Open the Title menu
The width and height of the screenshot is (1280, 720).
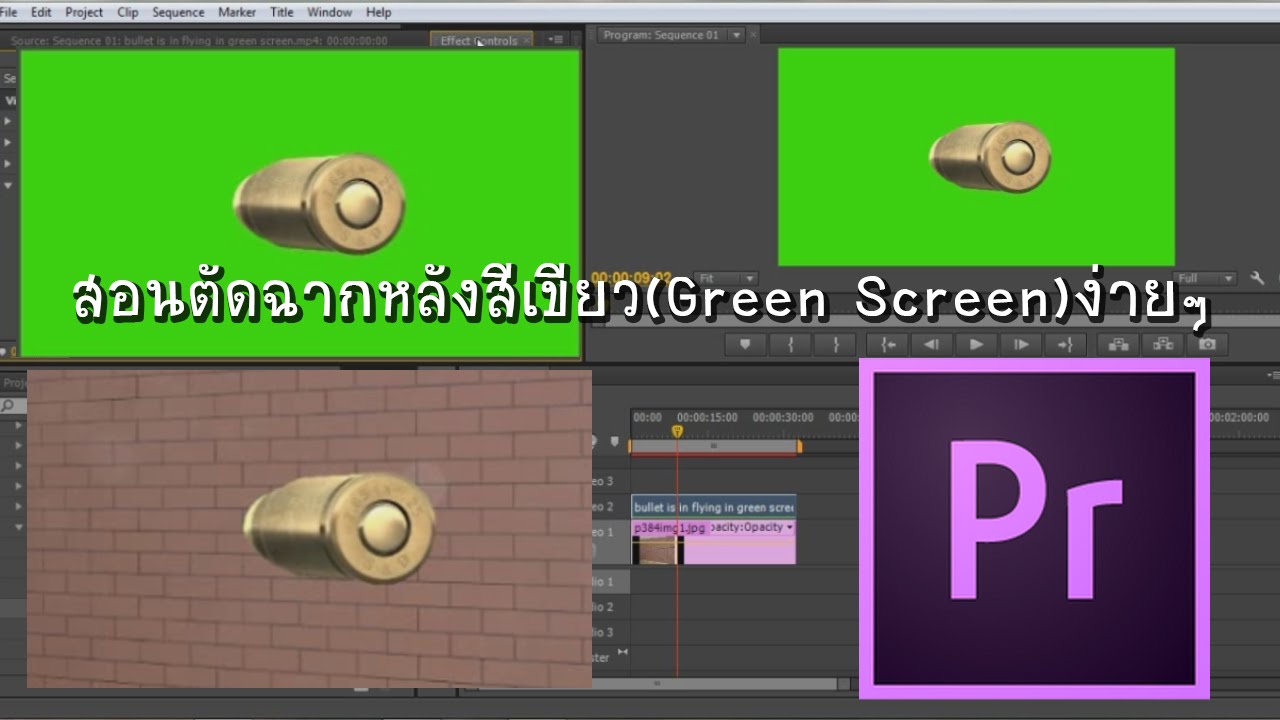pos(282,12)
